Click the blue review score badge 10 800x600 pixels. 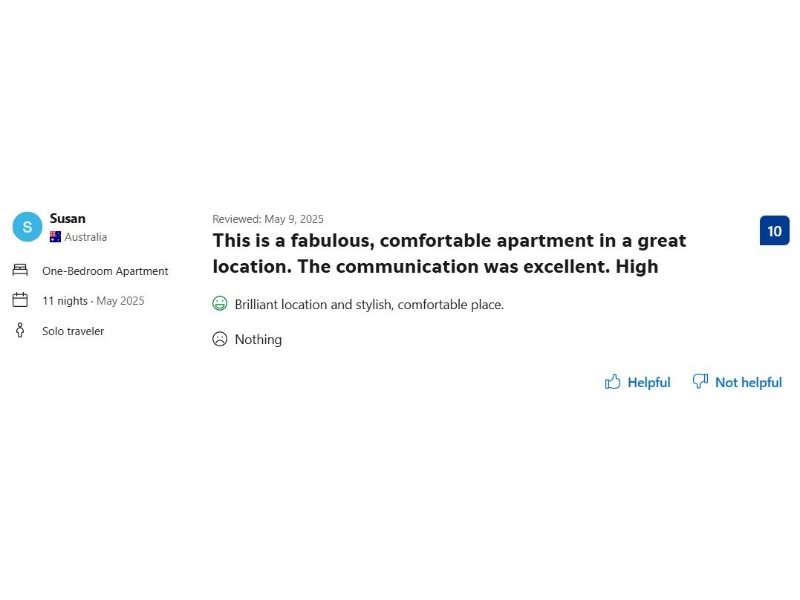(774, 231)
